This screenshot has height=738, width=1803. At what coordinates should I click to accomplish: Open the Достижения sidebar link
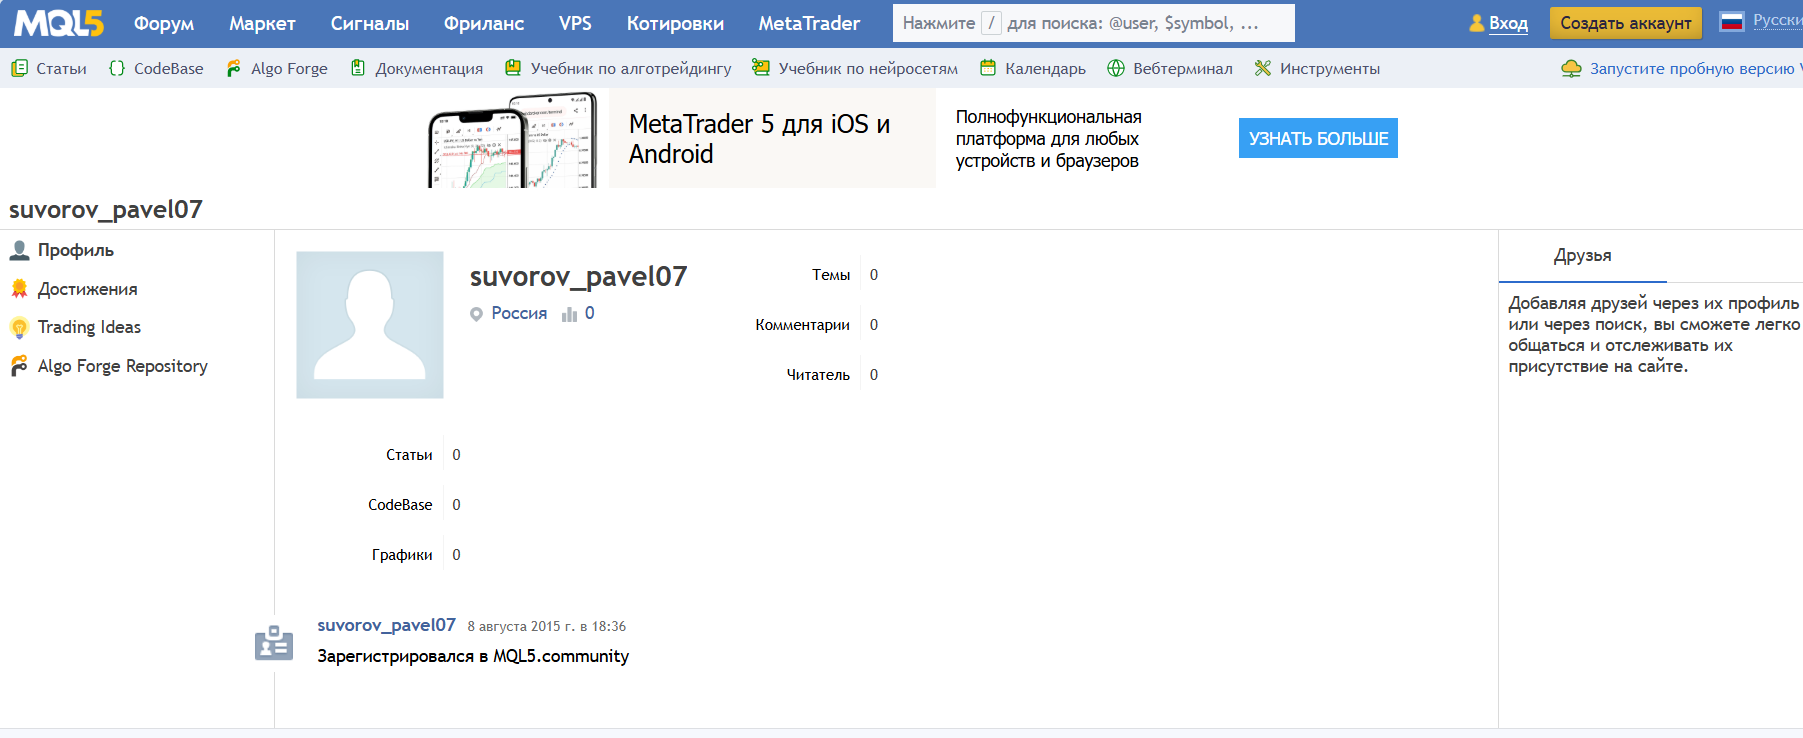pos(88,289)
